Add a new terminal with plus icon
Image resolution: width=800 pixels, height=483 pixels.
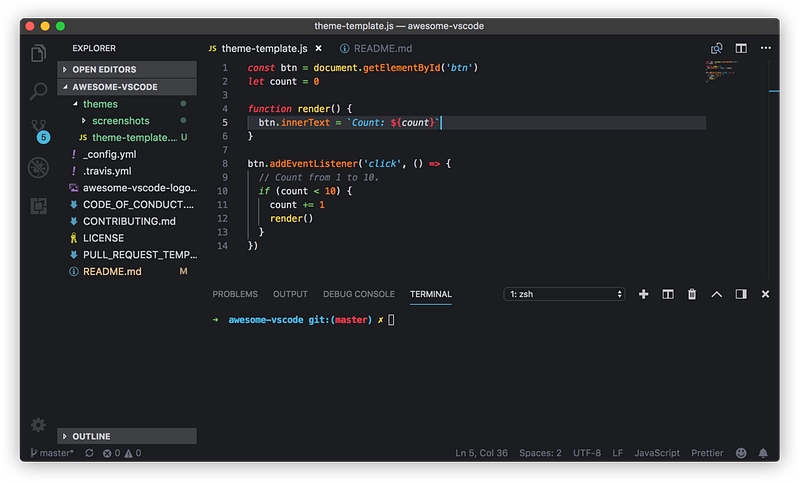click(643, 294)
